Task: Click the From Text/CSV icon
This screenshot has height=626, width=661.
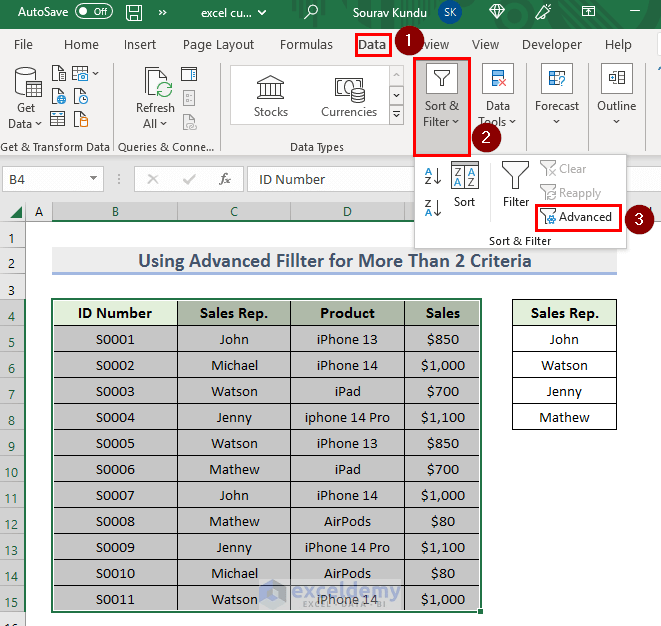Action: [x=59, y=73]
